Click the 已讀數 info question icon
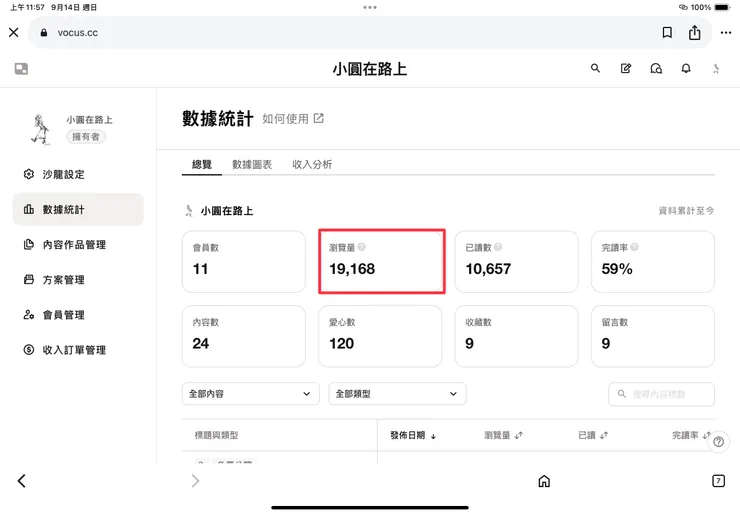Viewport: 740px width, 514px height. tap(498, 247)
